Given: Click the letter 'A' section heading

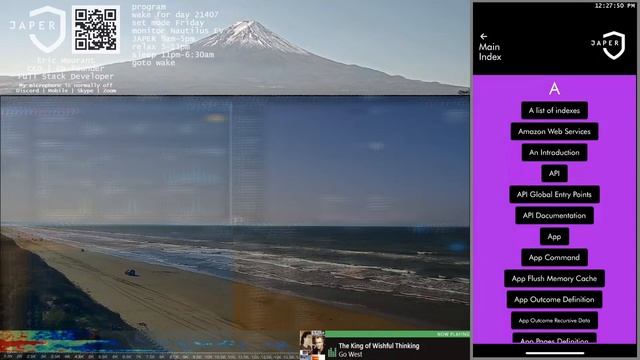Looking at the screenshot, I should (554, 89).
